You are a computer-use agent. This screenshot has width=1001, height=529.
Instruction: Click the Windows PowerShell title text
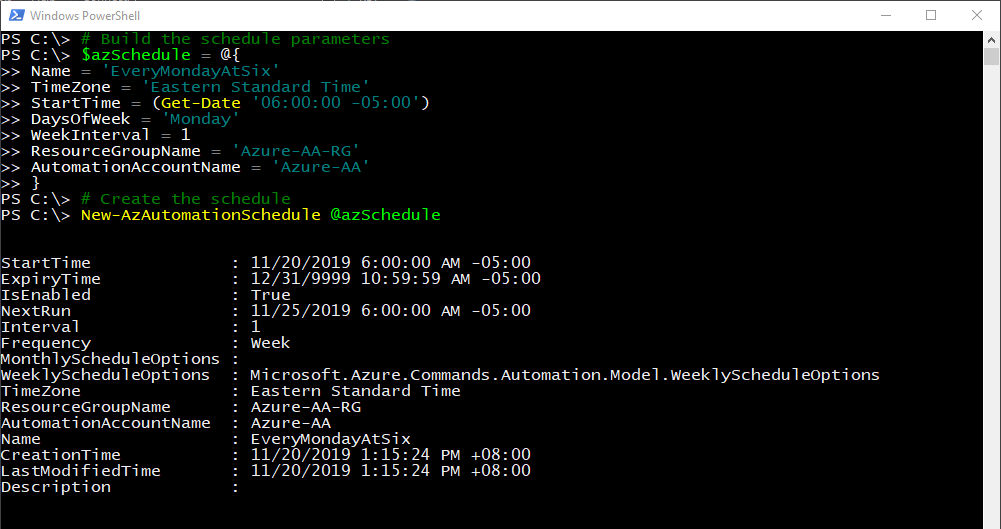pos(86,16)
